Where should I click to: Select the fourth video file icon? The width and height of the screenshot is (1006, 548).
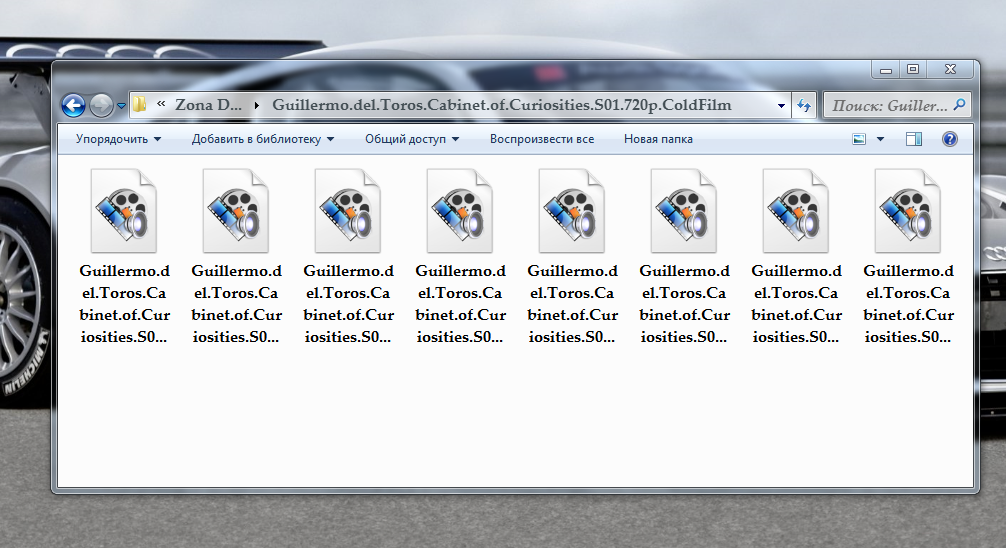pyautogui.click(x=459, y=211)
